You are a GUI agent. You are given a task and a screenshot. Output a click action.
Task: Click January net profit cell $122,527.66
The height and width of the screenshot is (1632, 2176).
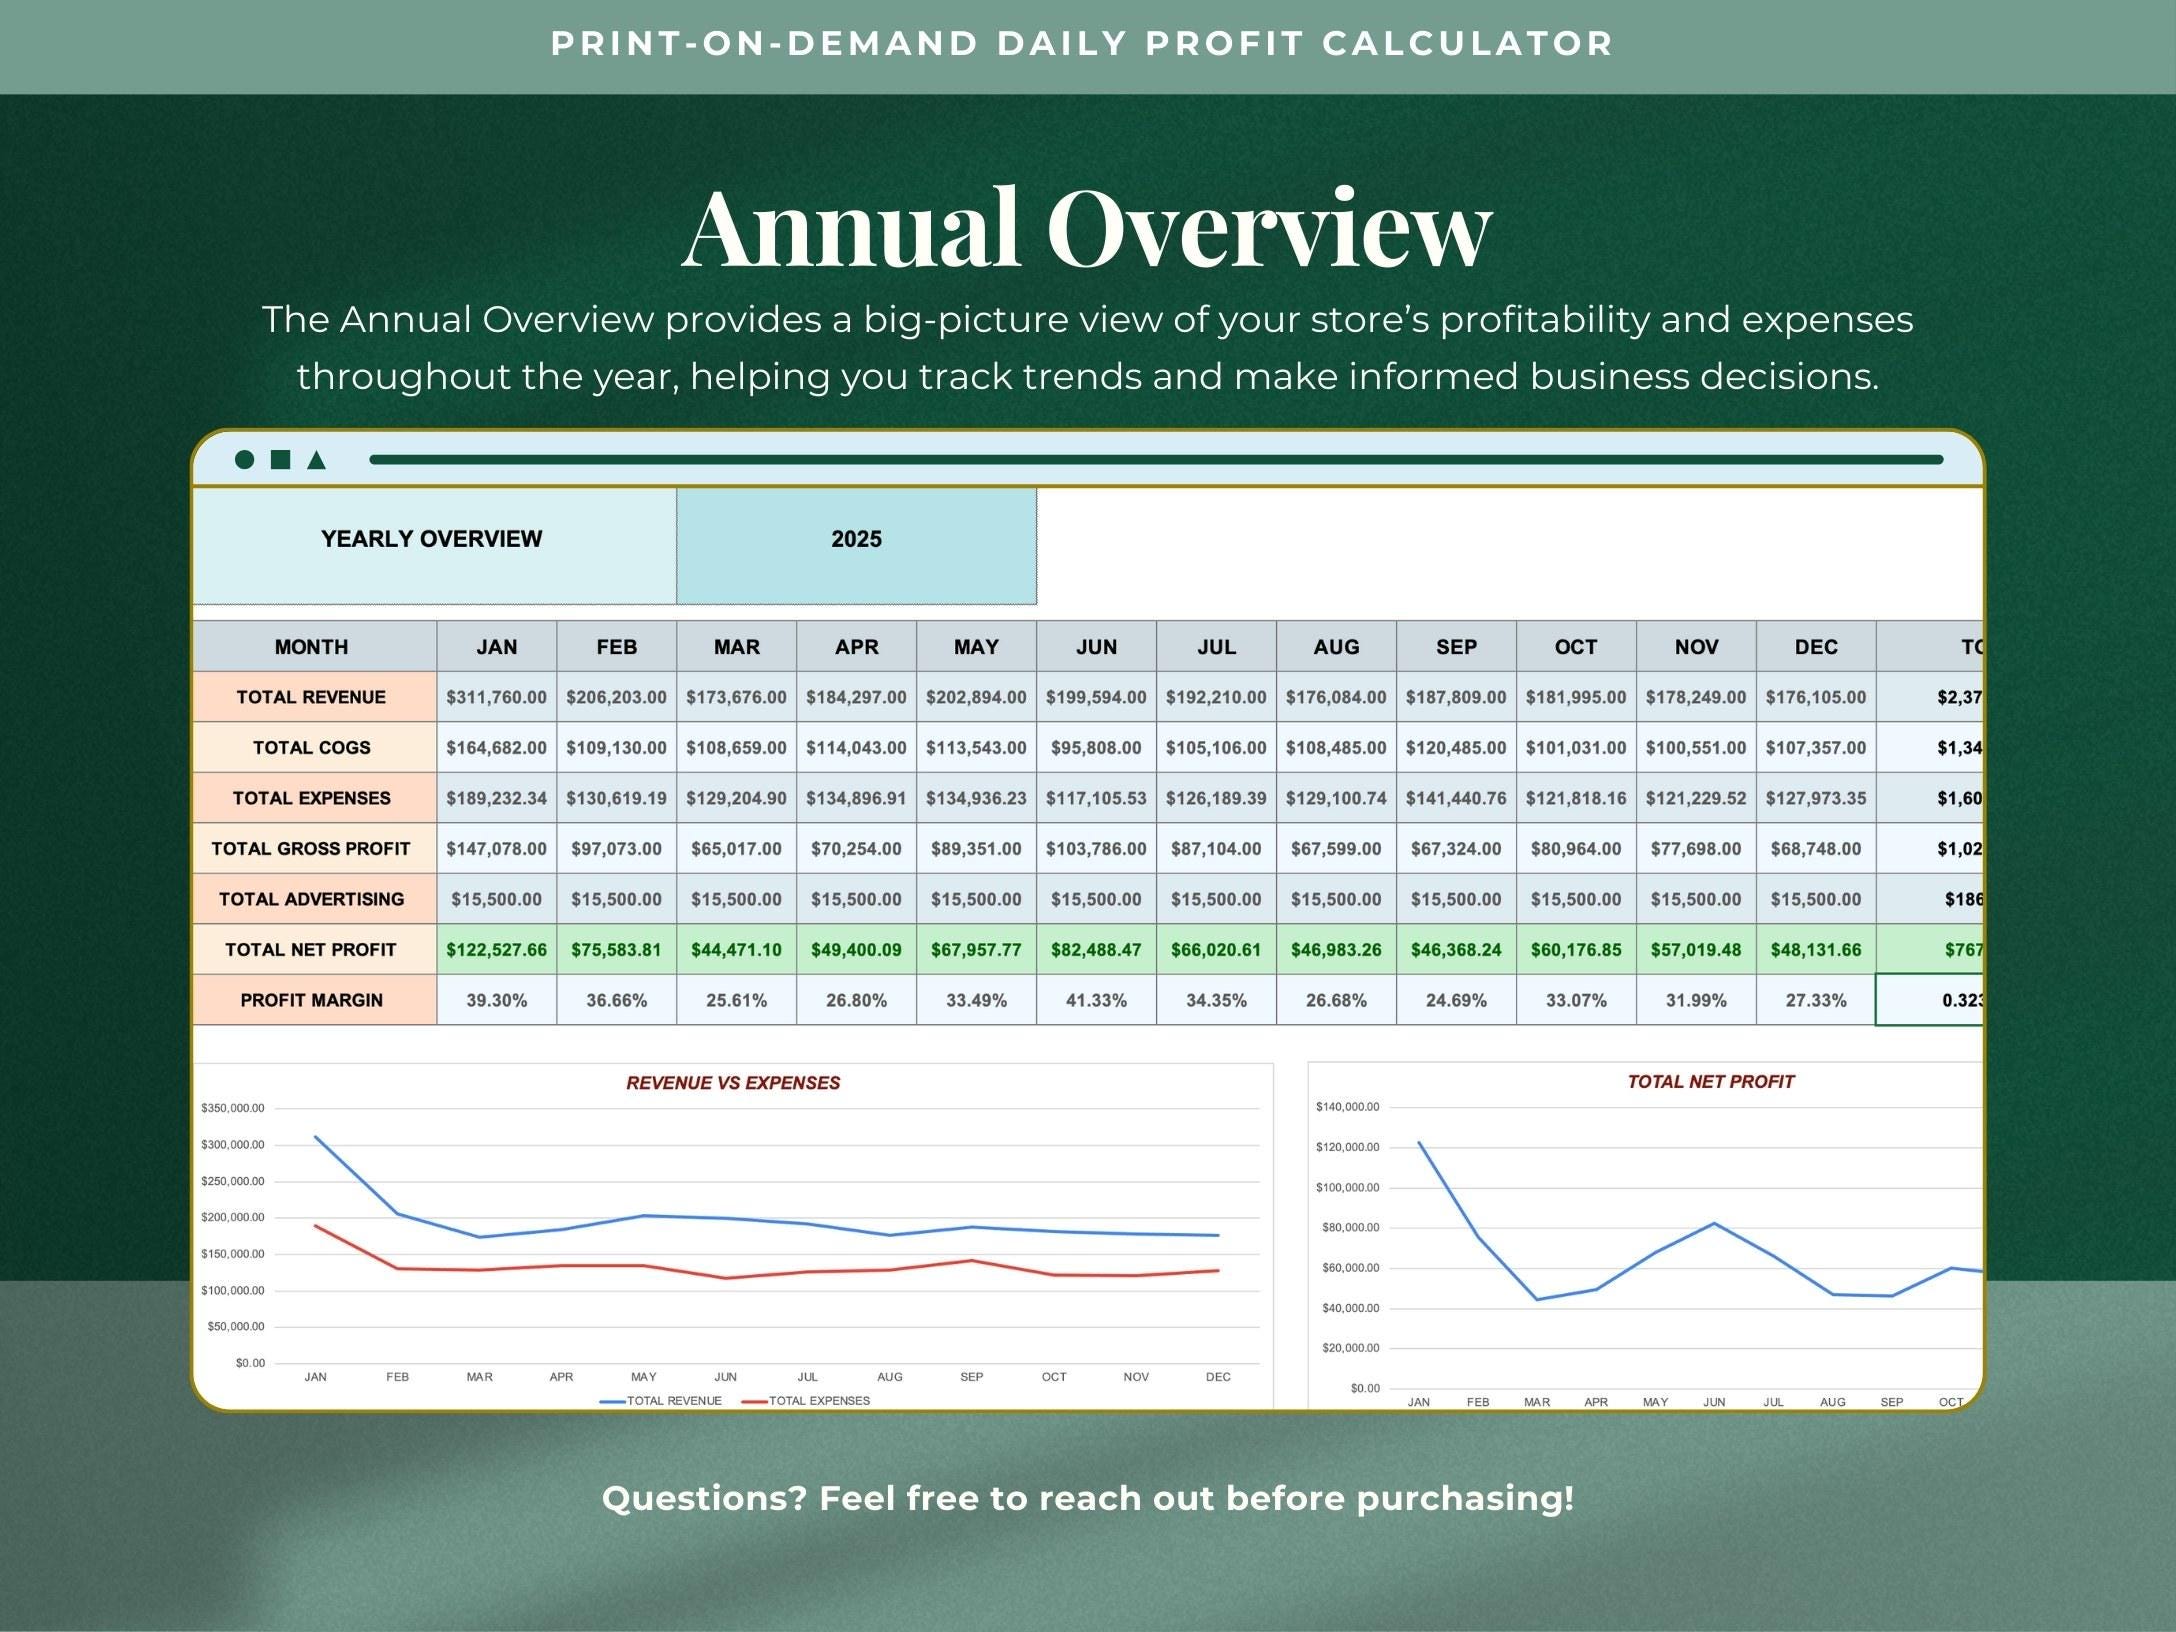pos(496,949)
